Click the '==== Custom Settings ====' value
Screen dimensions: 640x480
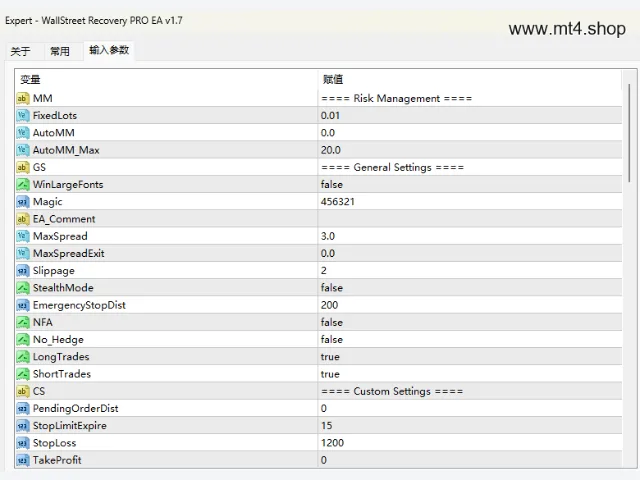[392, 391]
